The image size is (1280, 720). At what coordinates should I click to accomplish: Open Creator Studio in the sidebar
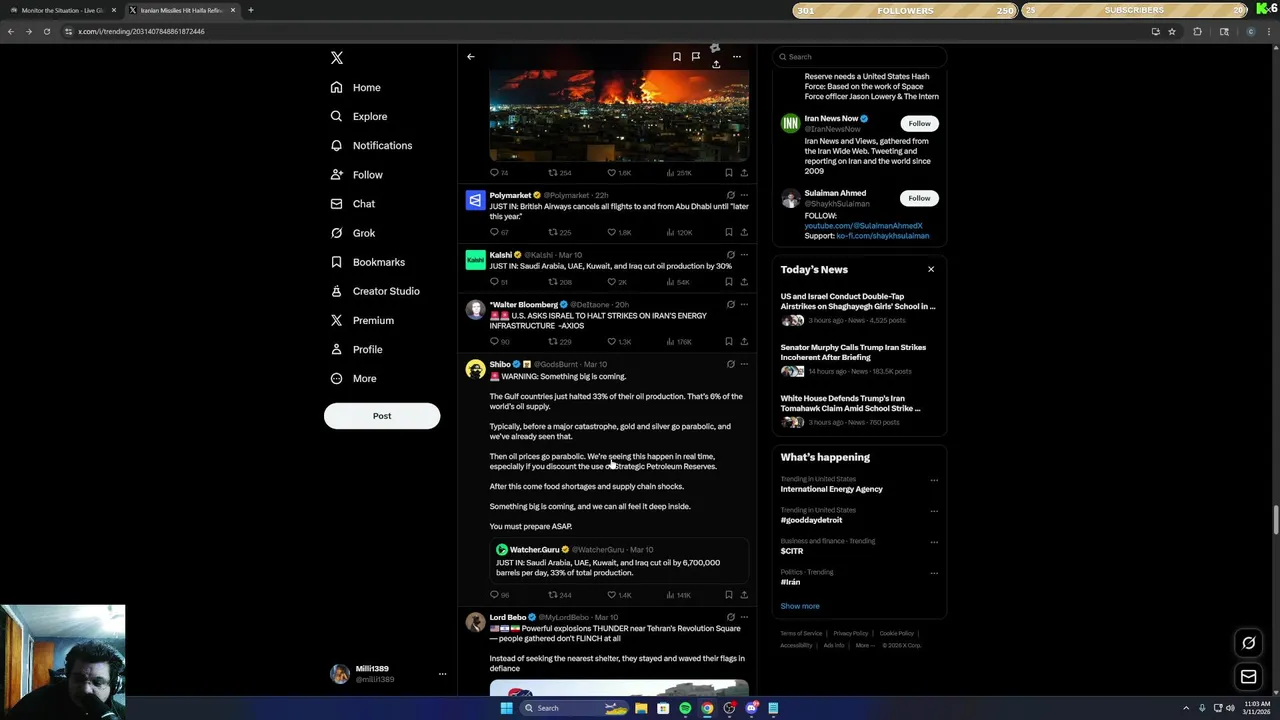(375, 291)
